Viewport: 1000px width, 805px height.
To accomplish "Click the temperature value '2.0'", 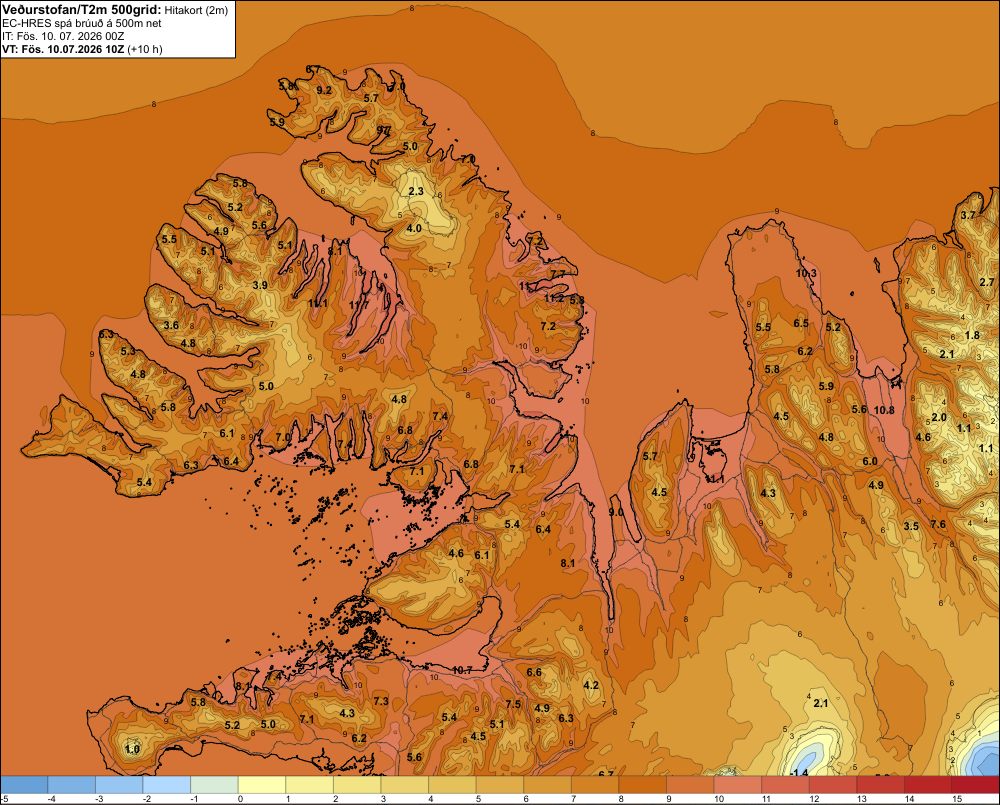I will coord(939,417).
